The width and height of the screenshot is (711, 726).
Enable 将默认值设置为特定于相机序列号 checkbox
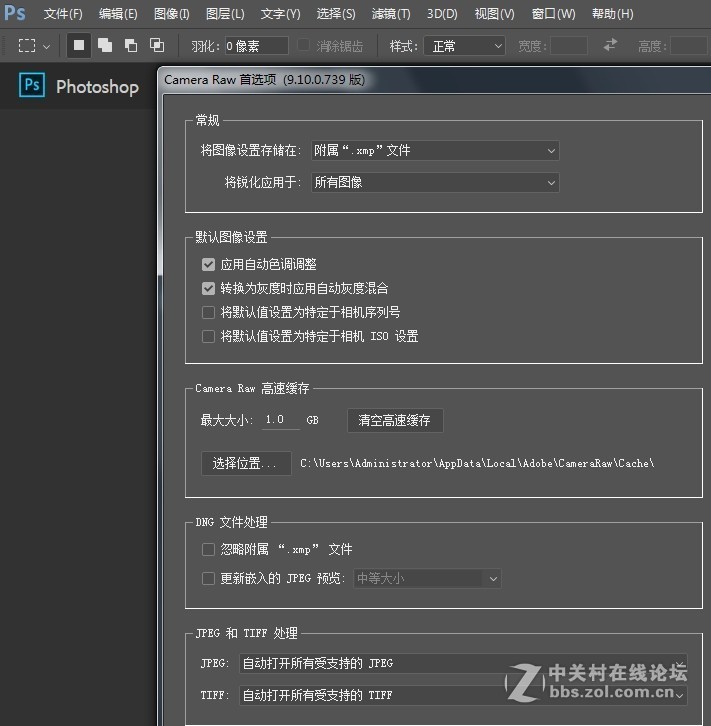208,313
